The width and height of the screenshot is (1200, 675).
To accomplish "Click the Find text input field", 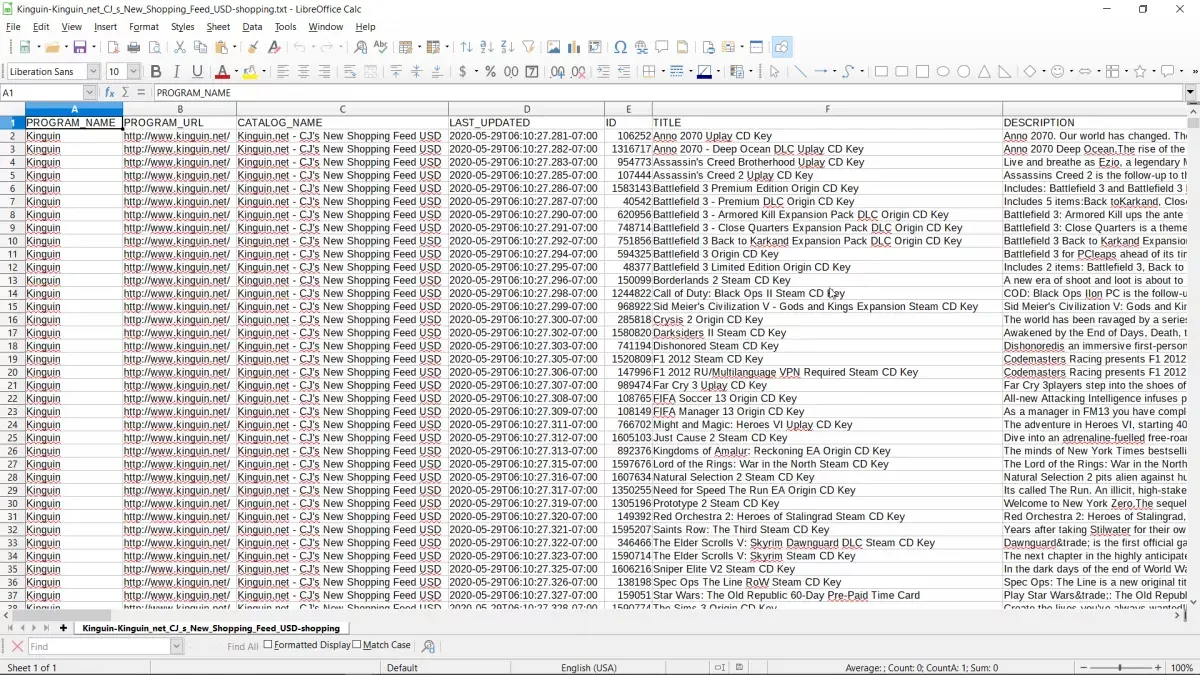I will pyautogui.click(x=99, y=647).
